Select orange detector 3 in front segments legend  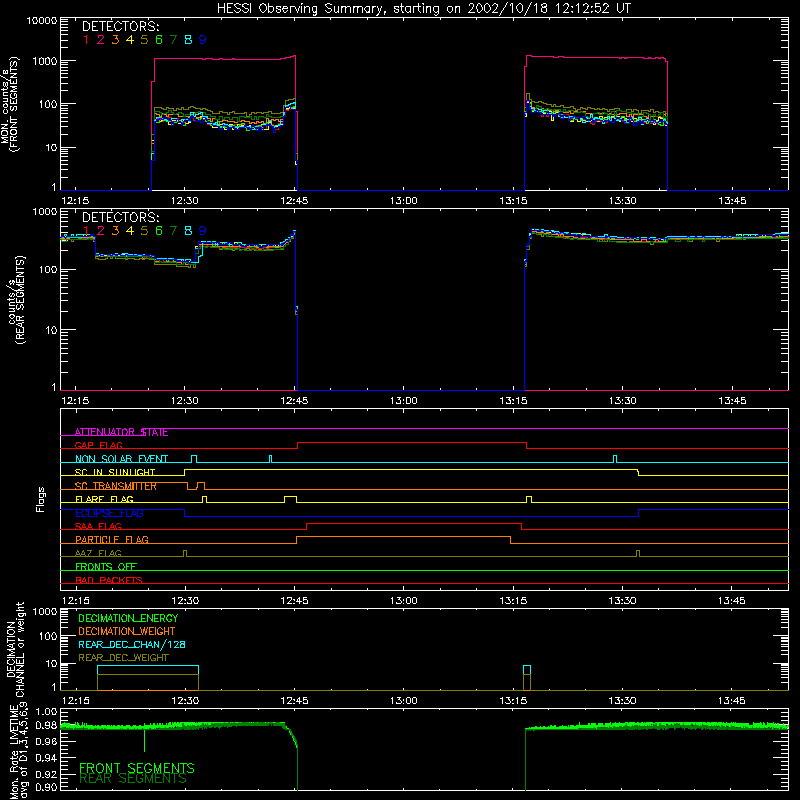tap(115, 40)
